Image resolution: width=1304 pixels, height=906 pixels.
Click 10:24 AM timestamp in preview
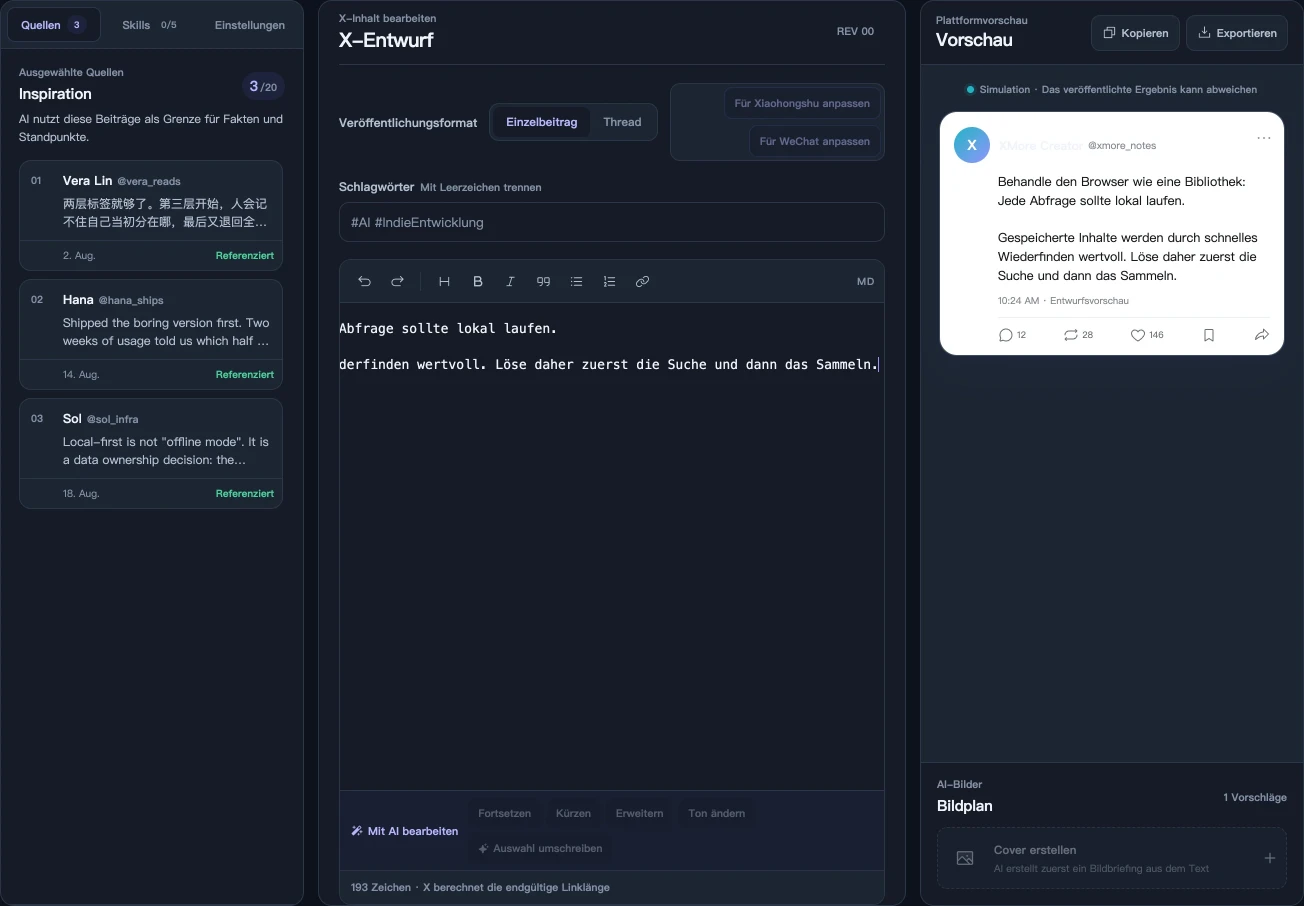(1018, 301)
